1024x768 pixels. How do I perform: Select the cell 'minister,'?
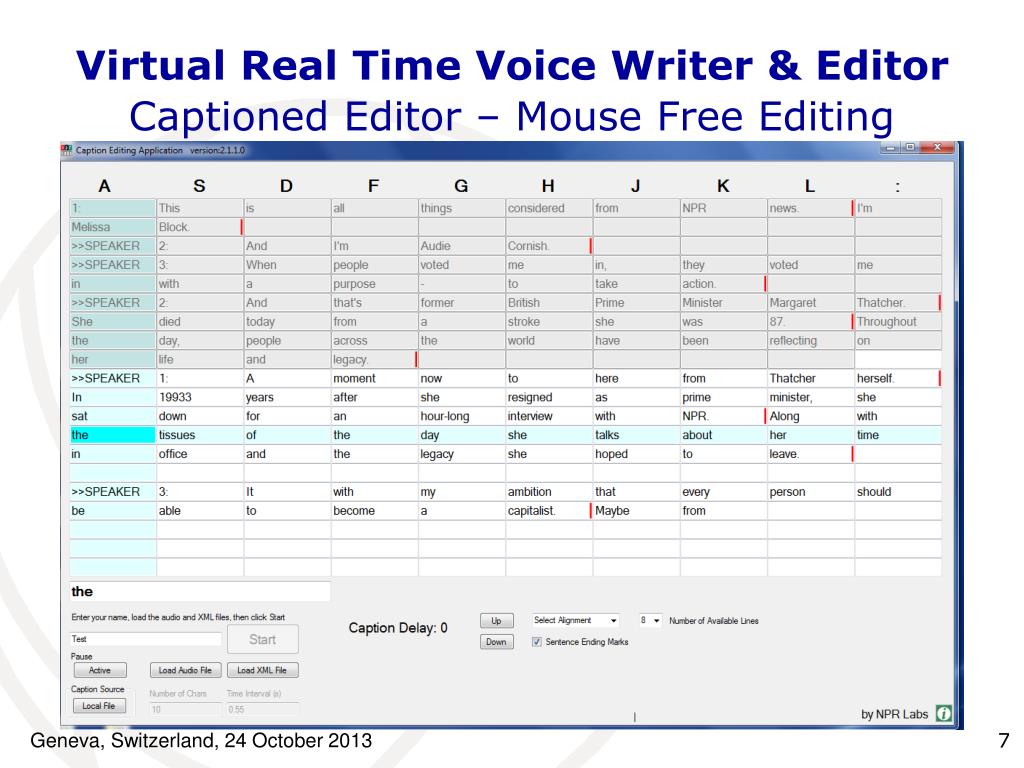(810, 397)
